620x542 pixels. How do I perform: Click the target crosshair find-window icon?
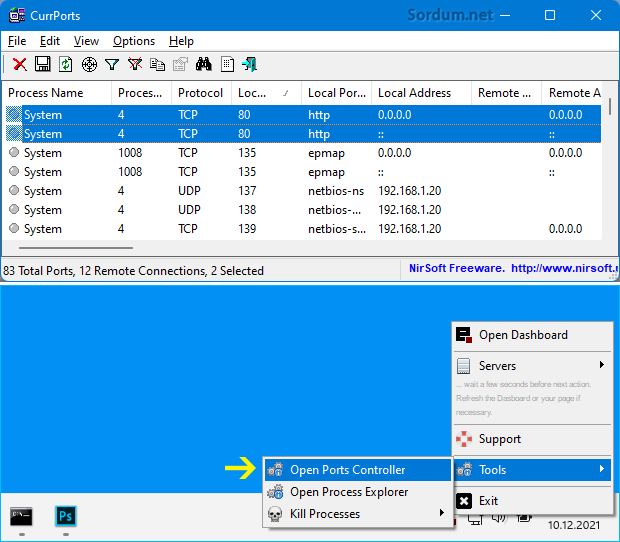(89, 64)
